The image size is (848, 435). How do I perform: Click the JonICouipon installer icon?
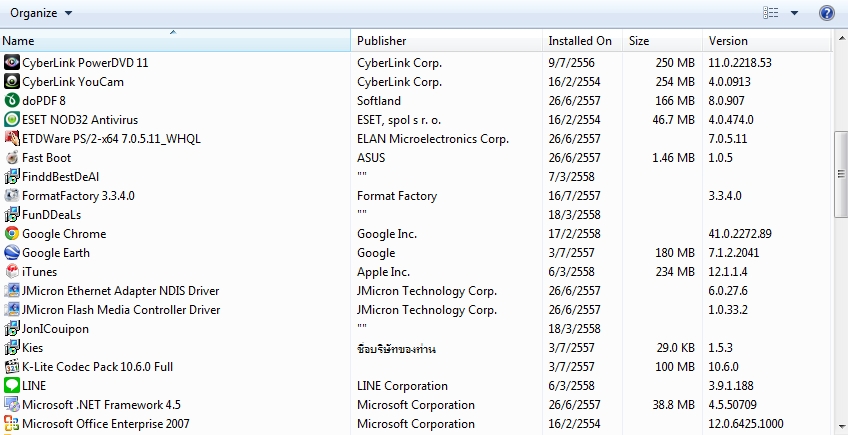(x=11, y=328)
